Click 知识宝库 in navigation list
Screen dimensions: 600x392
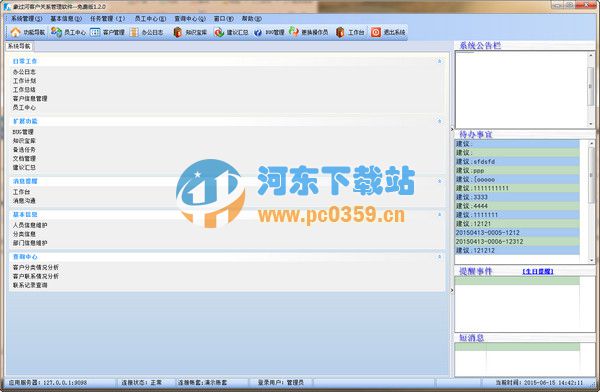click(24, 141)
